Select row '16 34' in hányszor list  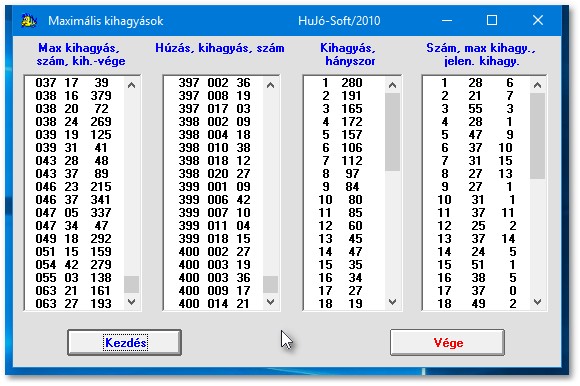344,277
